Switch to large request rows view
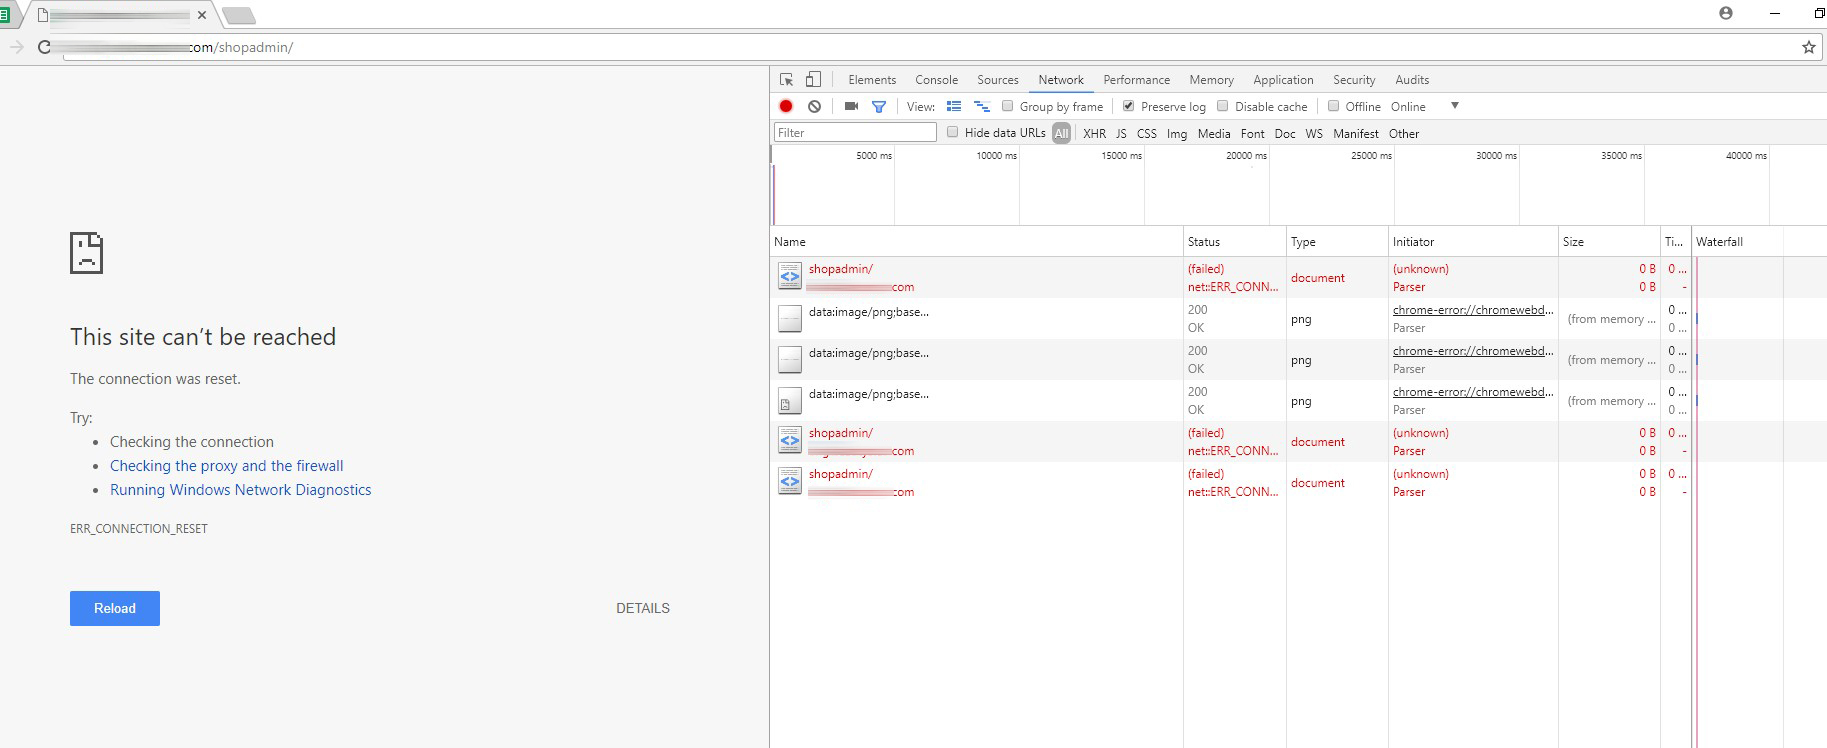The width and height of the screenshot is (1827, 748). [954, 106]
